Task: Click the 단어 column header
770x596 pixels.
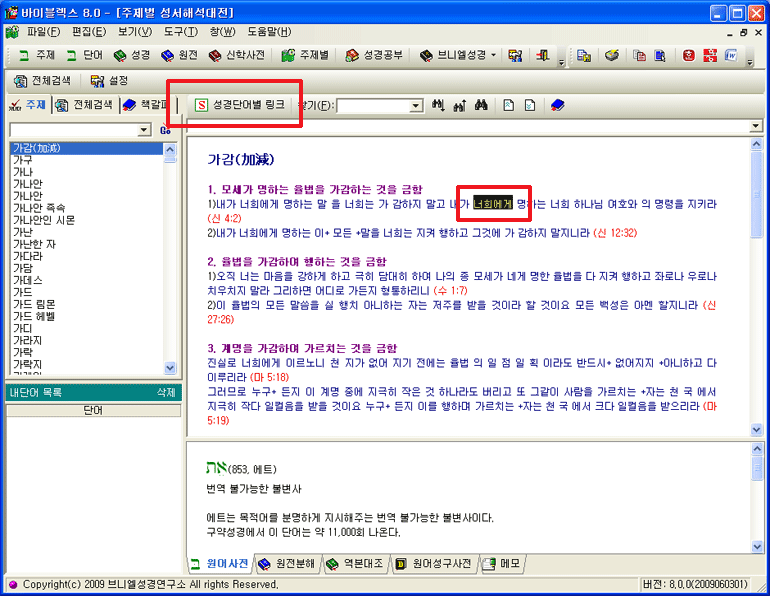Action: coord(93,410)
